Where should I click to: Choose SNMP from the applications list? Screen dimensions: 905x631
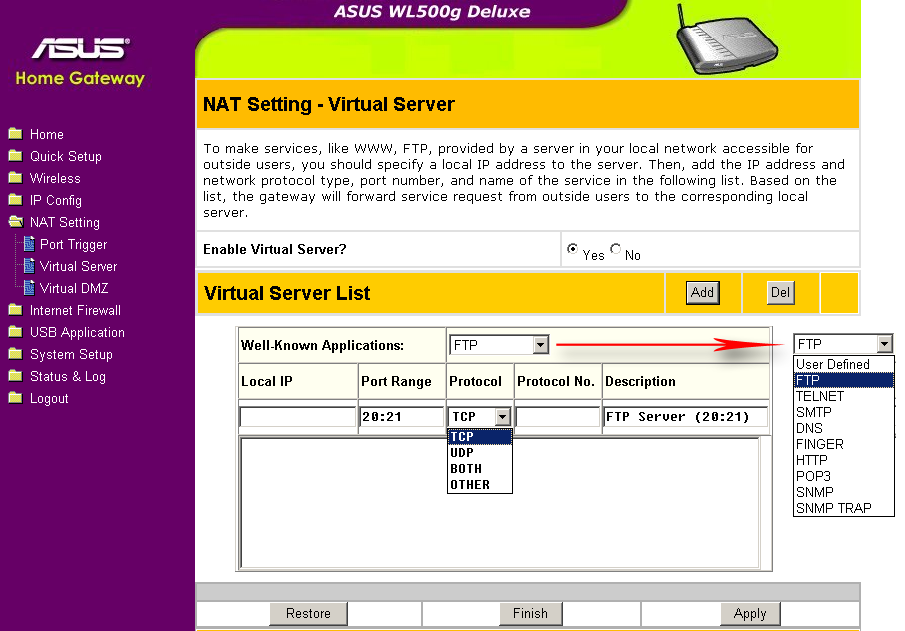tap(843, 492)
